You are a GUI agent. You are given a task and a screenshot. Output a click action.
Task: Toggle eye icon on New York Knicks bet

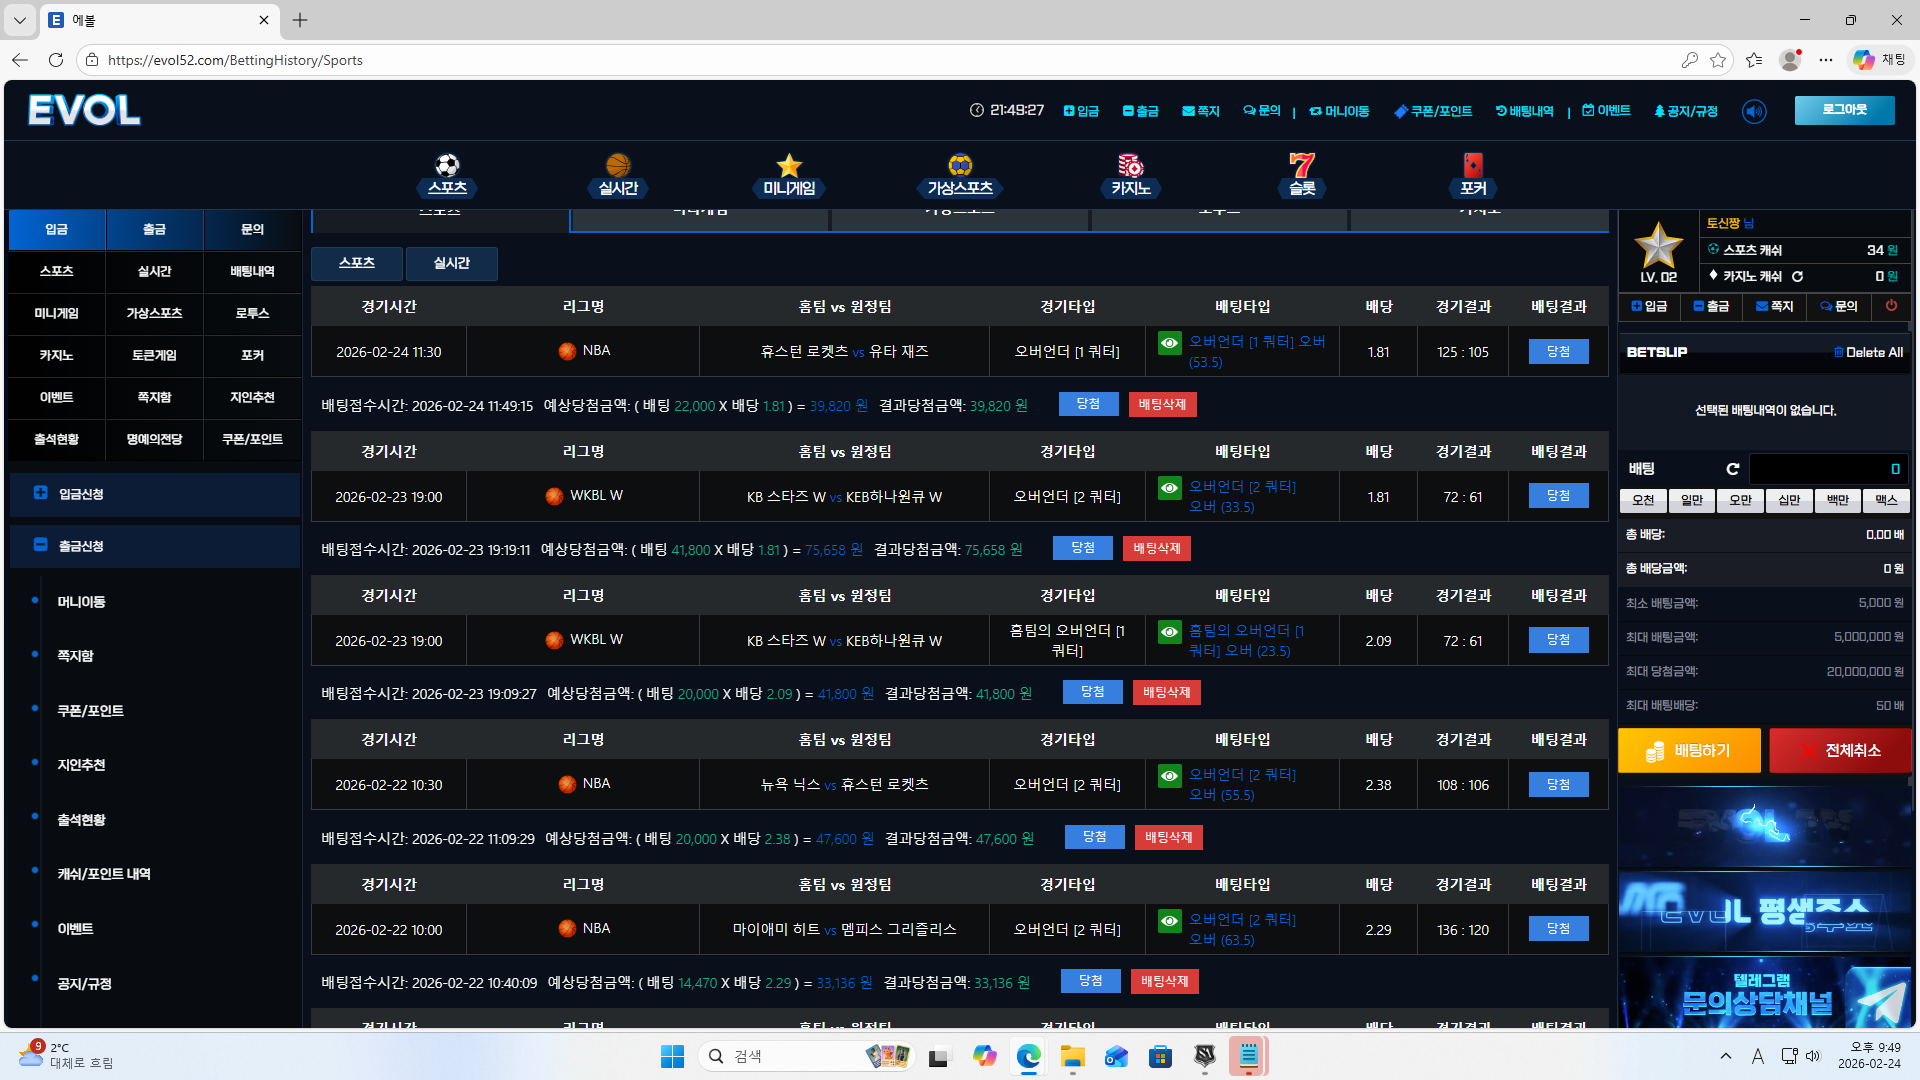[1169, 775]
